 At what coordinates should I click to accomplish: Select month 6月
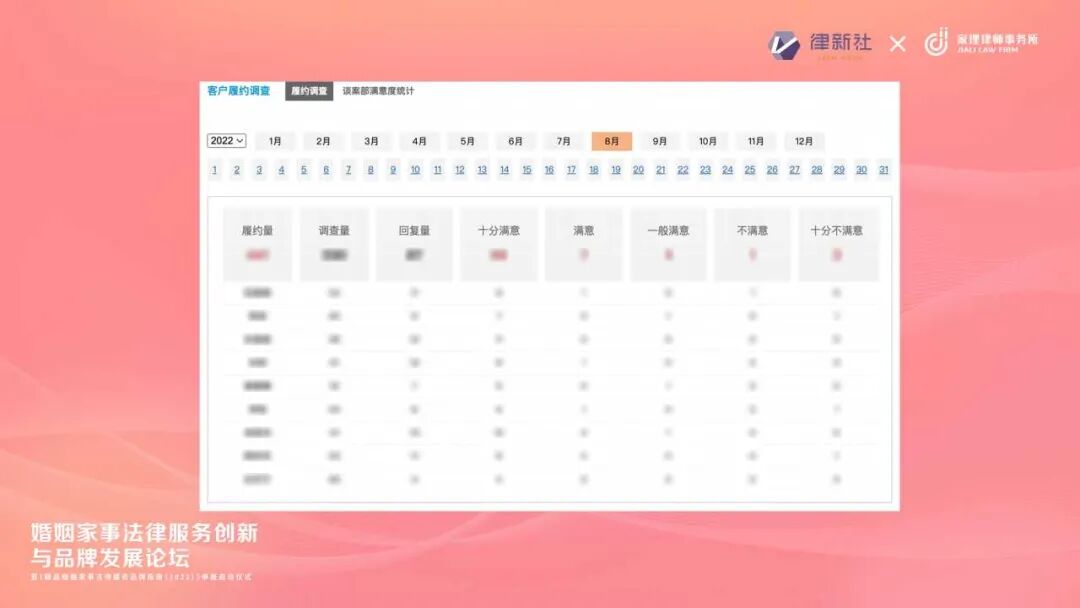click(x=515, y=141)
